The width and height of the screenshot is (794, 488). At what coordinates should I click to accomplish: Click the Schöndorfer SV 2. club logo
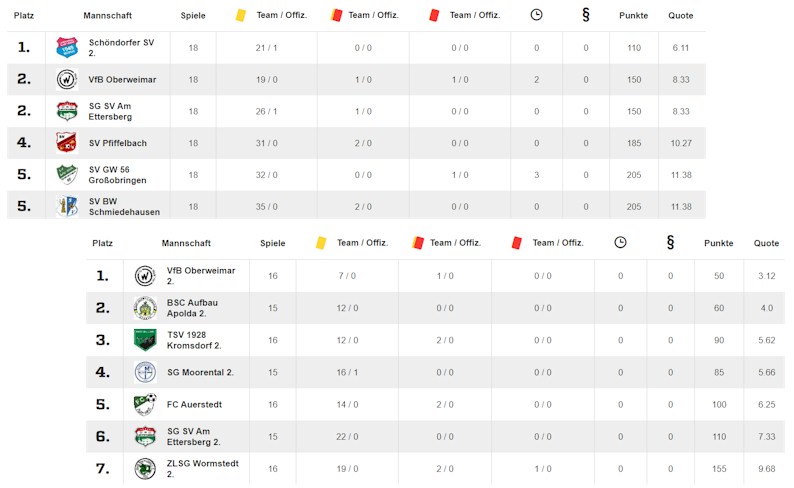click(x=67, y=47)
